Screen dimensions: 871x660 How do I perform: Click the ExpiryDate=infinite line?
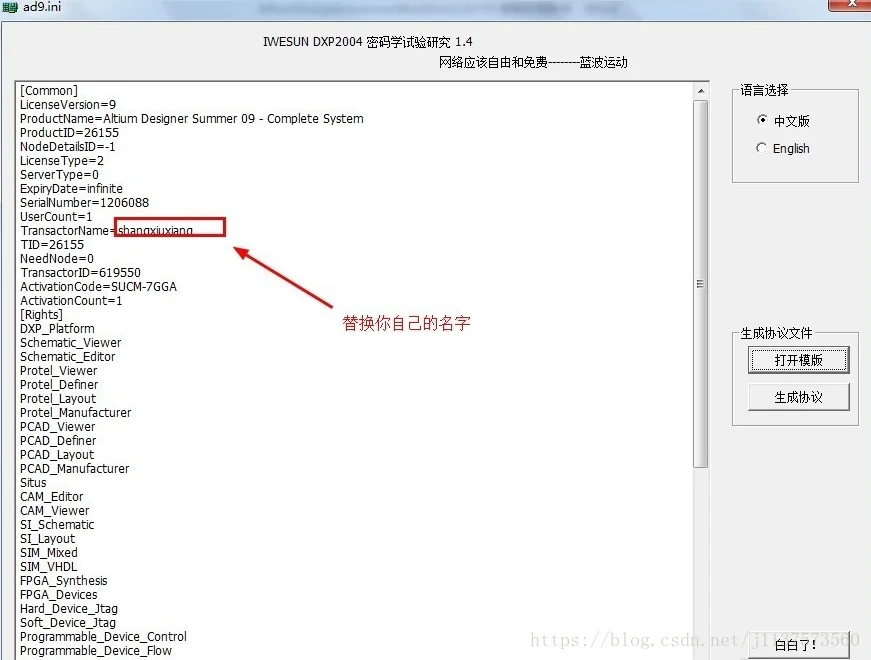click(x=71, y=189)
